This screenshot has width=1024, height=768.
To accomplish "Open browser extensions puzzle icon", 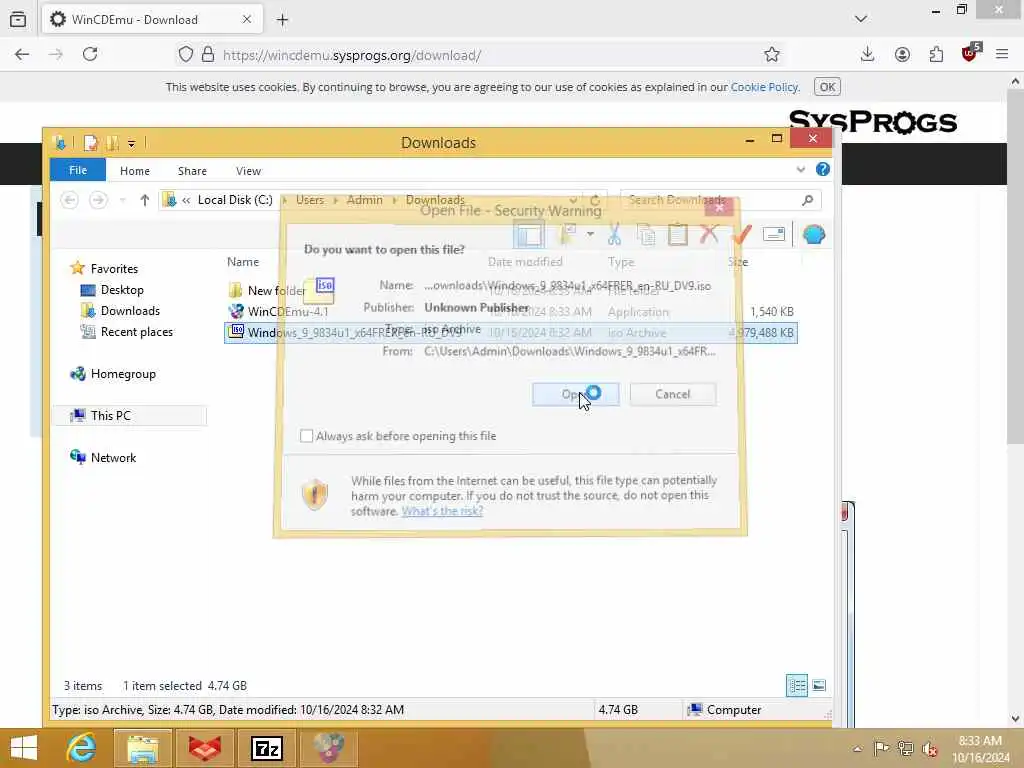I will click(936, 55).
